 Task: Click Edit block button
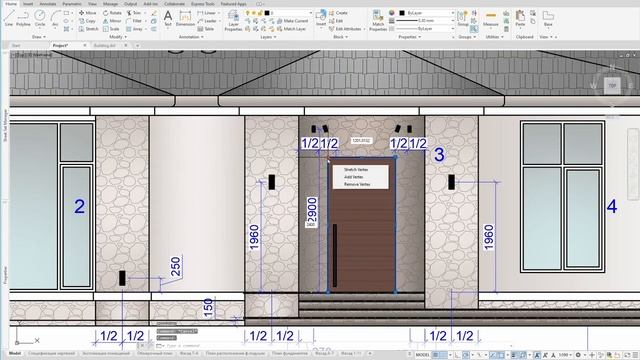tap(336, 21)
